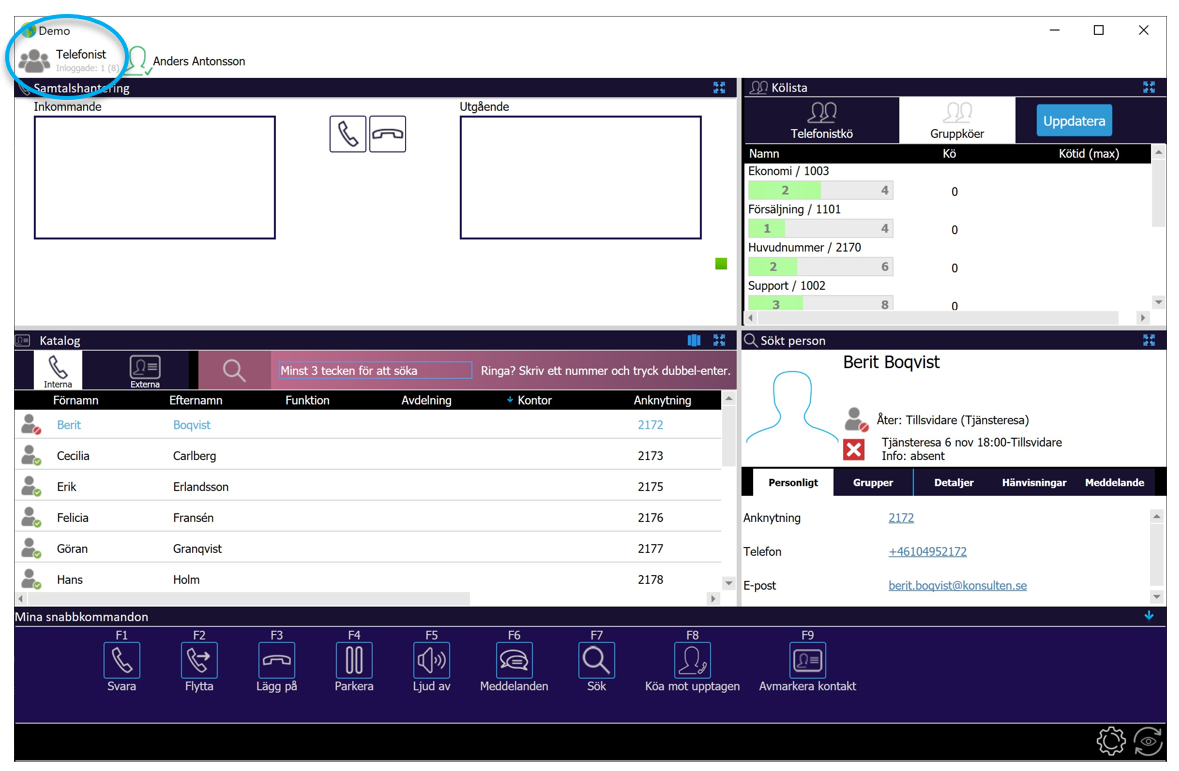Select the Interna catalog tab
This screenshot has height=771, width=1179.
(58, 370)
